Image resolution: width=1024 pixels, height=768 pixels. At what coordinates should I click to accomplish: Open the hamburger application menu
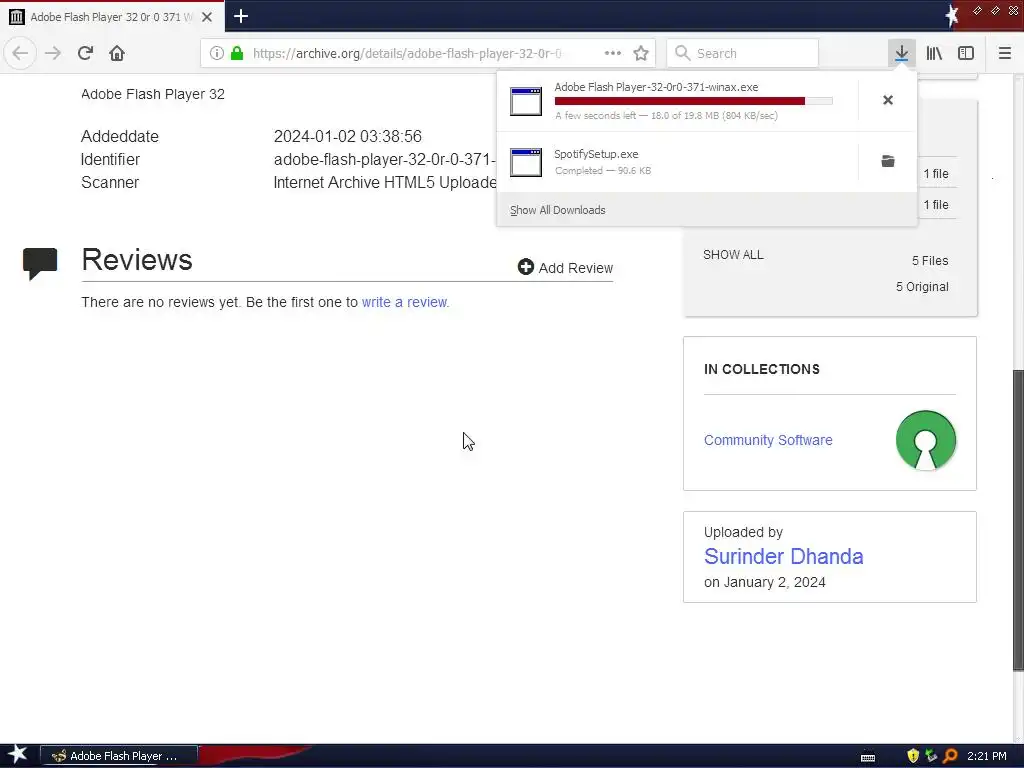click(x=1005, y=53)
